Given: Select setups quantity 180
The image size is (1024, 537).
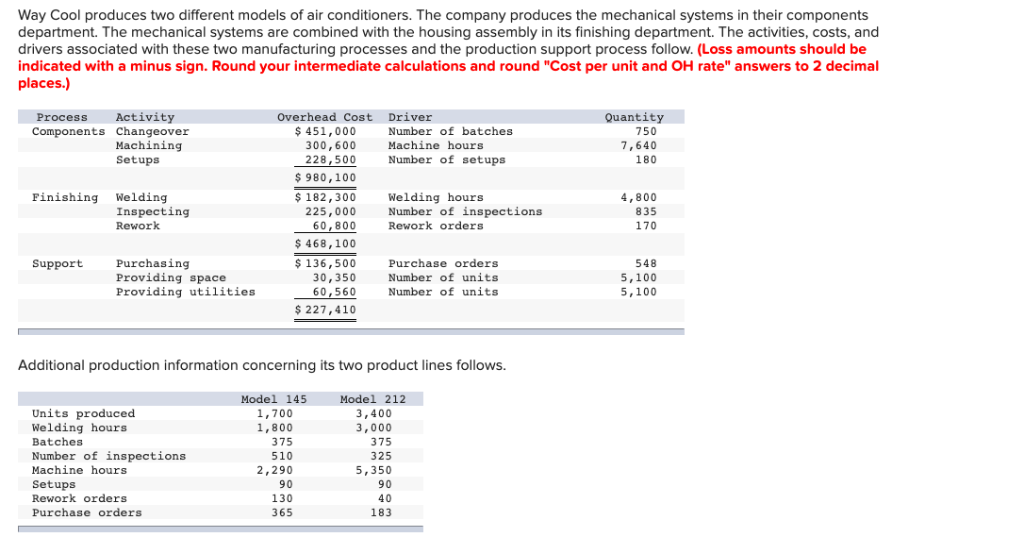Looking at the screenshot, I should (x=646, y=159).
